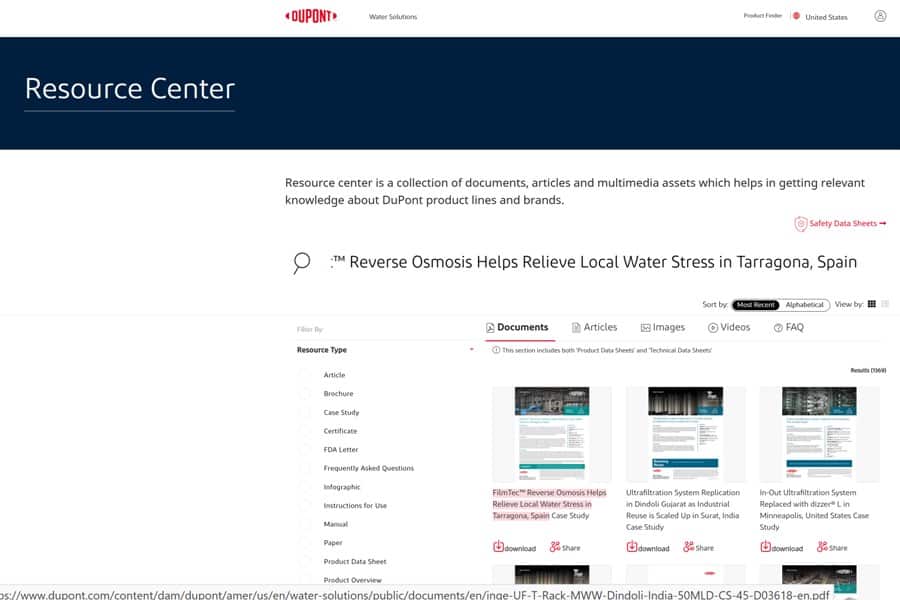The height and width of the screenshot is (600, 900).
Task: Switch to list view layout
Action: [885, 304]
